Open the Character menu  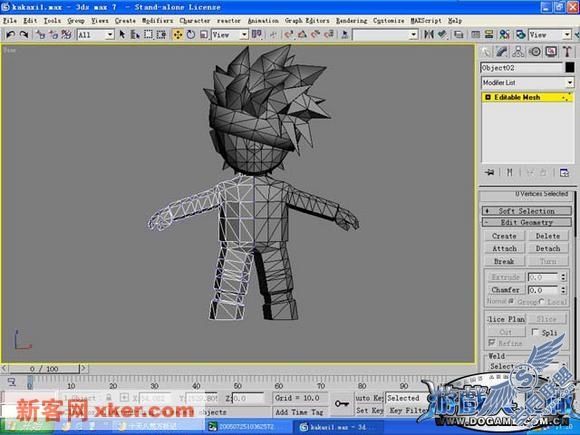click(x=195, y=21)
